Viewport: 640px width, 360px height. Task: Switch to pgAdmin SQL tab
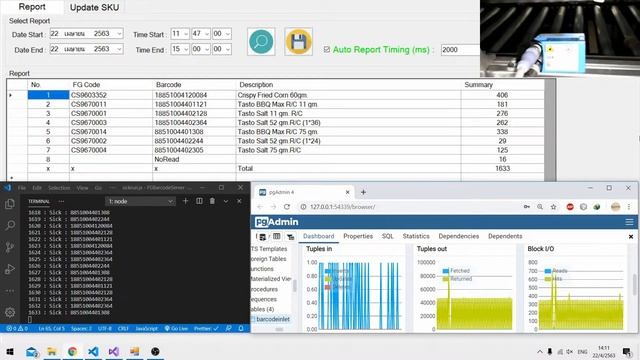click(387, 236)
